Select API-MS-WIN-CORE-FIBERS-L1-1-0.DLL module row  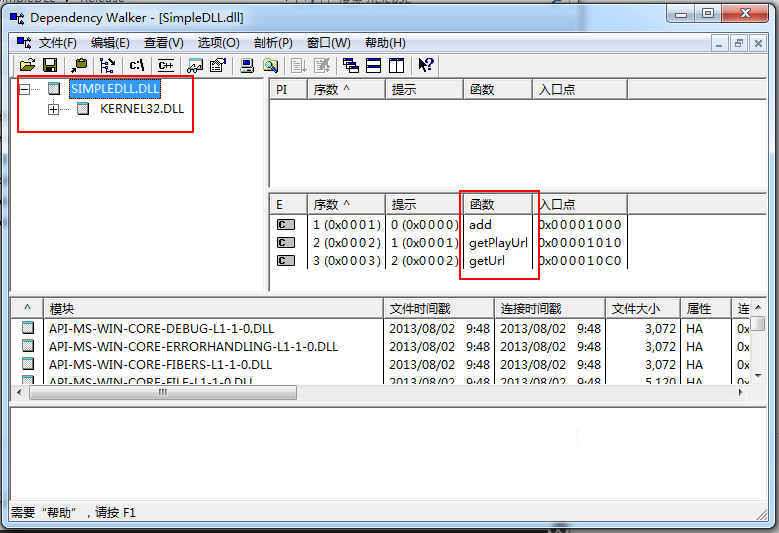[x=380, y=364]
